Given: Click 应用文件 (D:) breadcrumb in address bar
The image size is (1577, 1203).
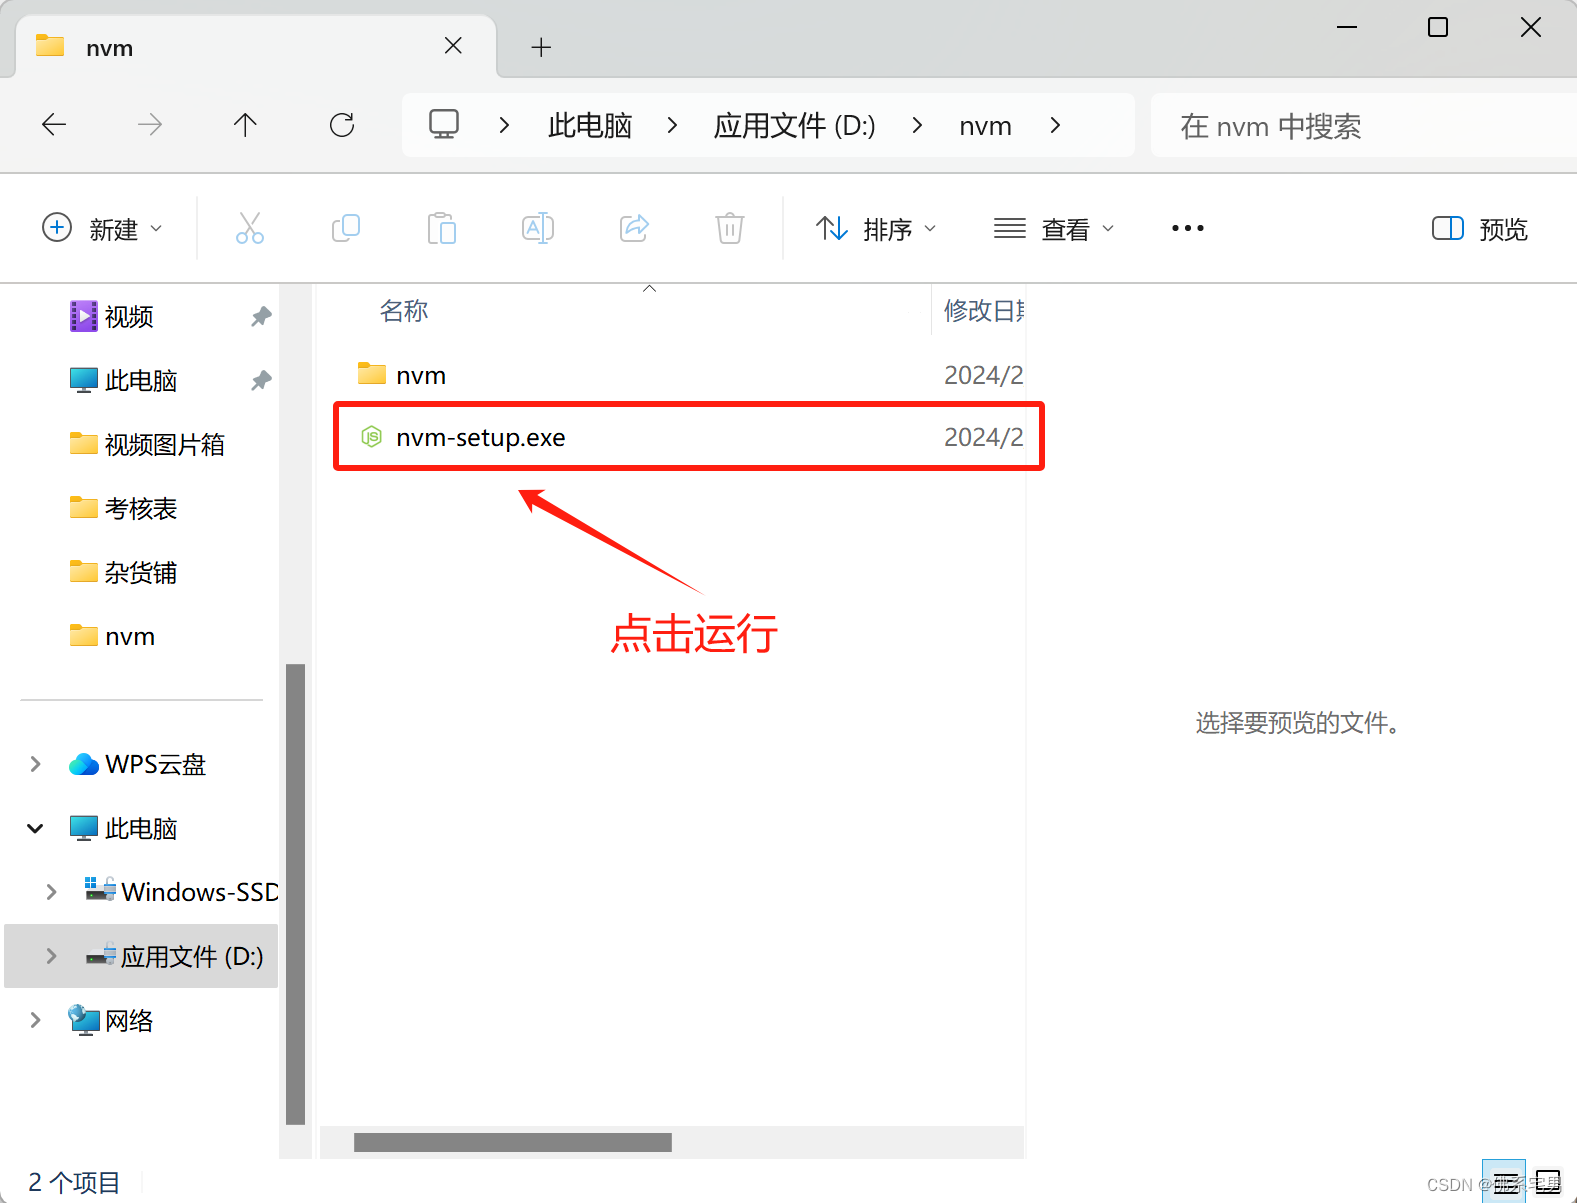Looking at the screenshot, I should [x=794, y=125].
